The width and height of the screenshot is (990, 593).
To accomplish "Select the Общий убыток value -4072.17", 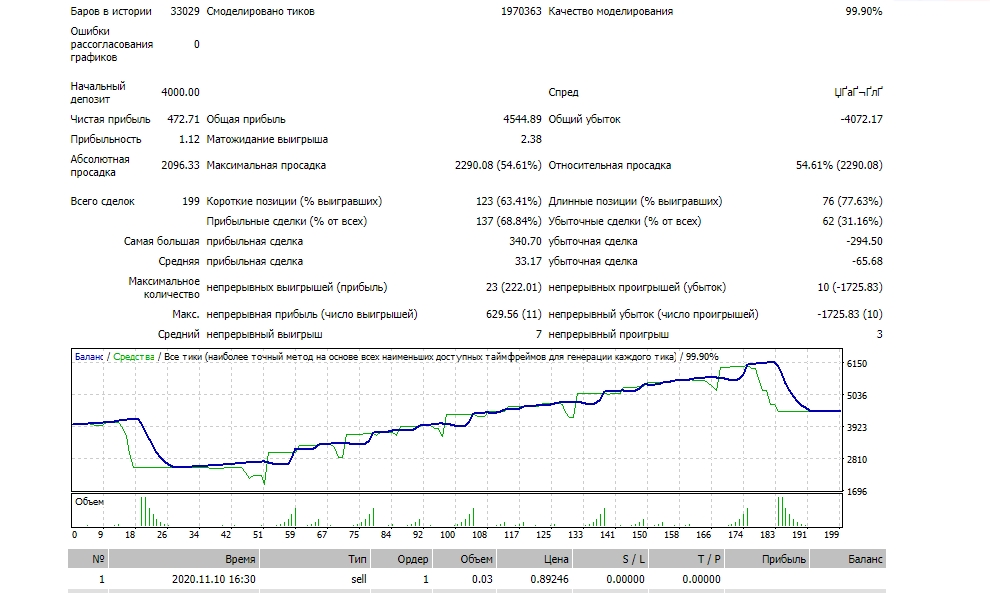I will click(861, 119).
